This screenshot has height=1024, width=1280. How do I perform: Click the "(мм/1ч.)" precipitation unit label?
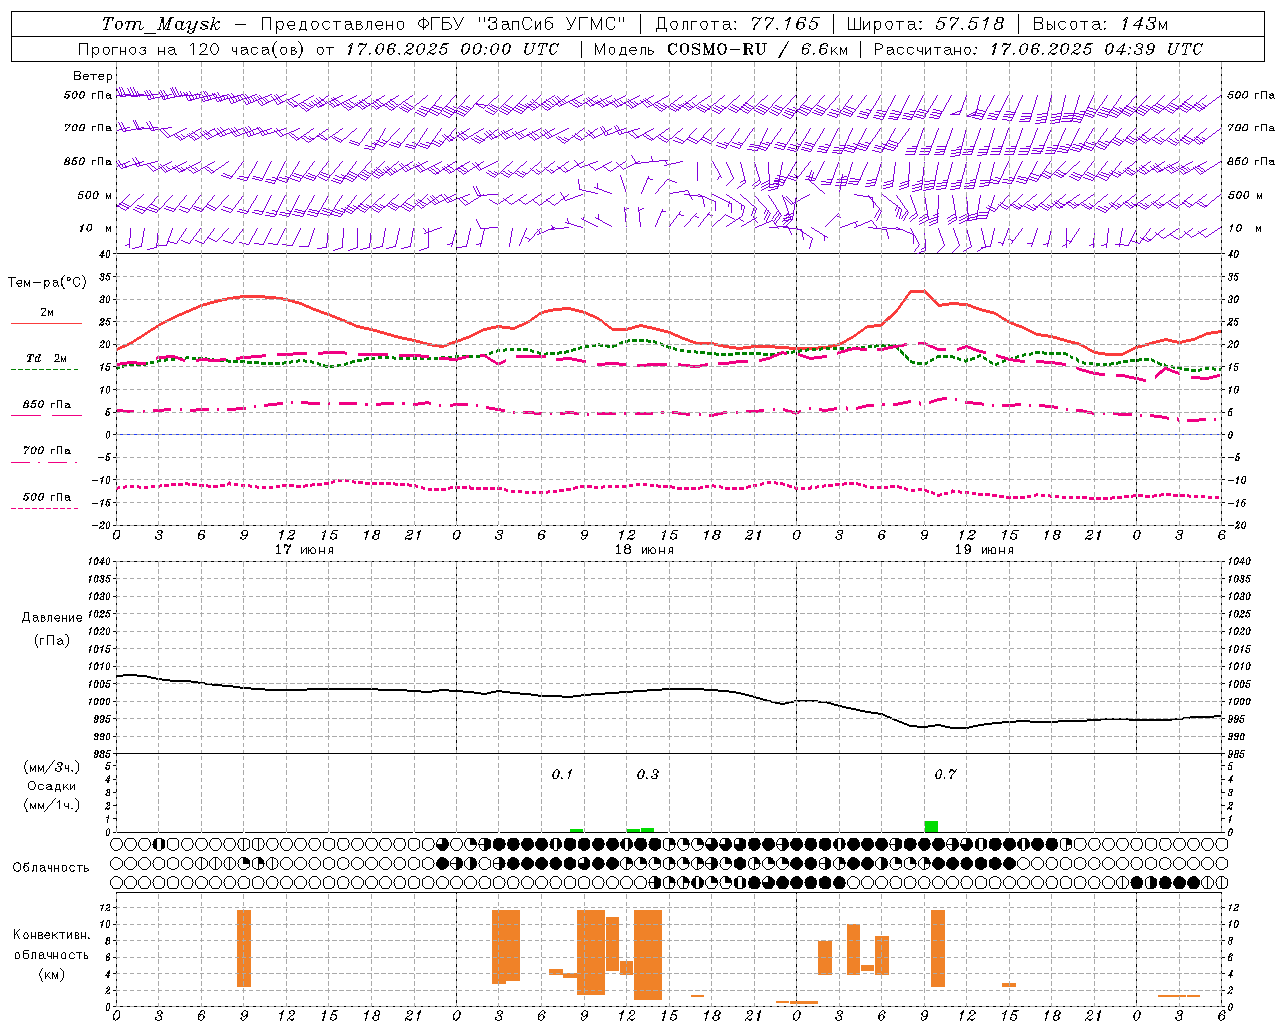point(52,805)
